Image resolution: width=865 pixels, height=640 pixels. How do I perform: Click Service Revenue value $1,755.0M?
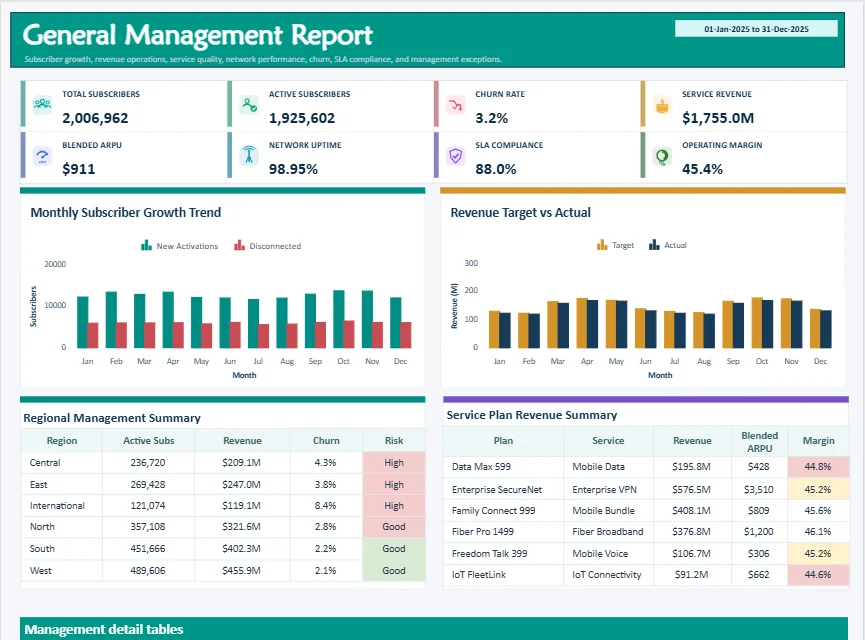tap(718, 118)
